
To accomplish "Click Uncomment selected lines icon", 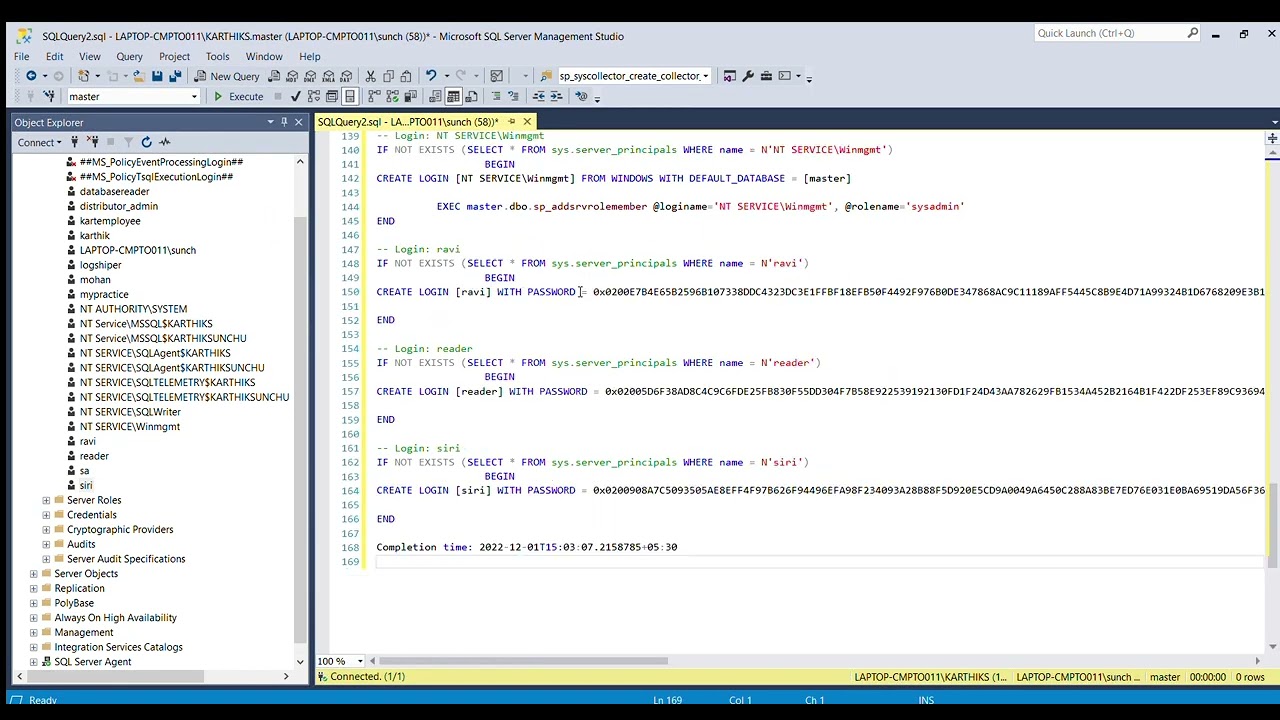I will [x=514, y=97].
